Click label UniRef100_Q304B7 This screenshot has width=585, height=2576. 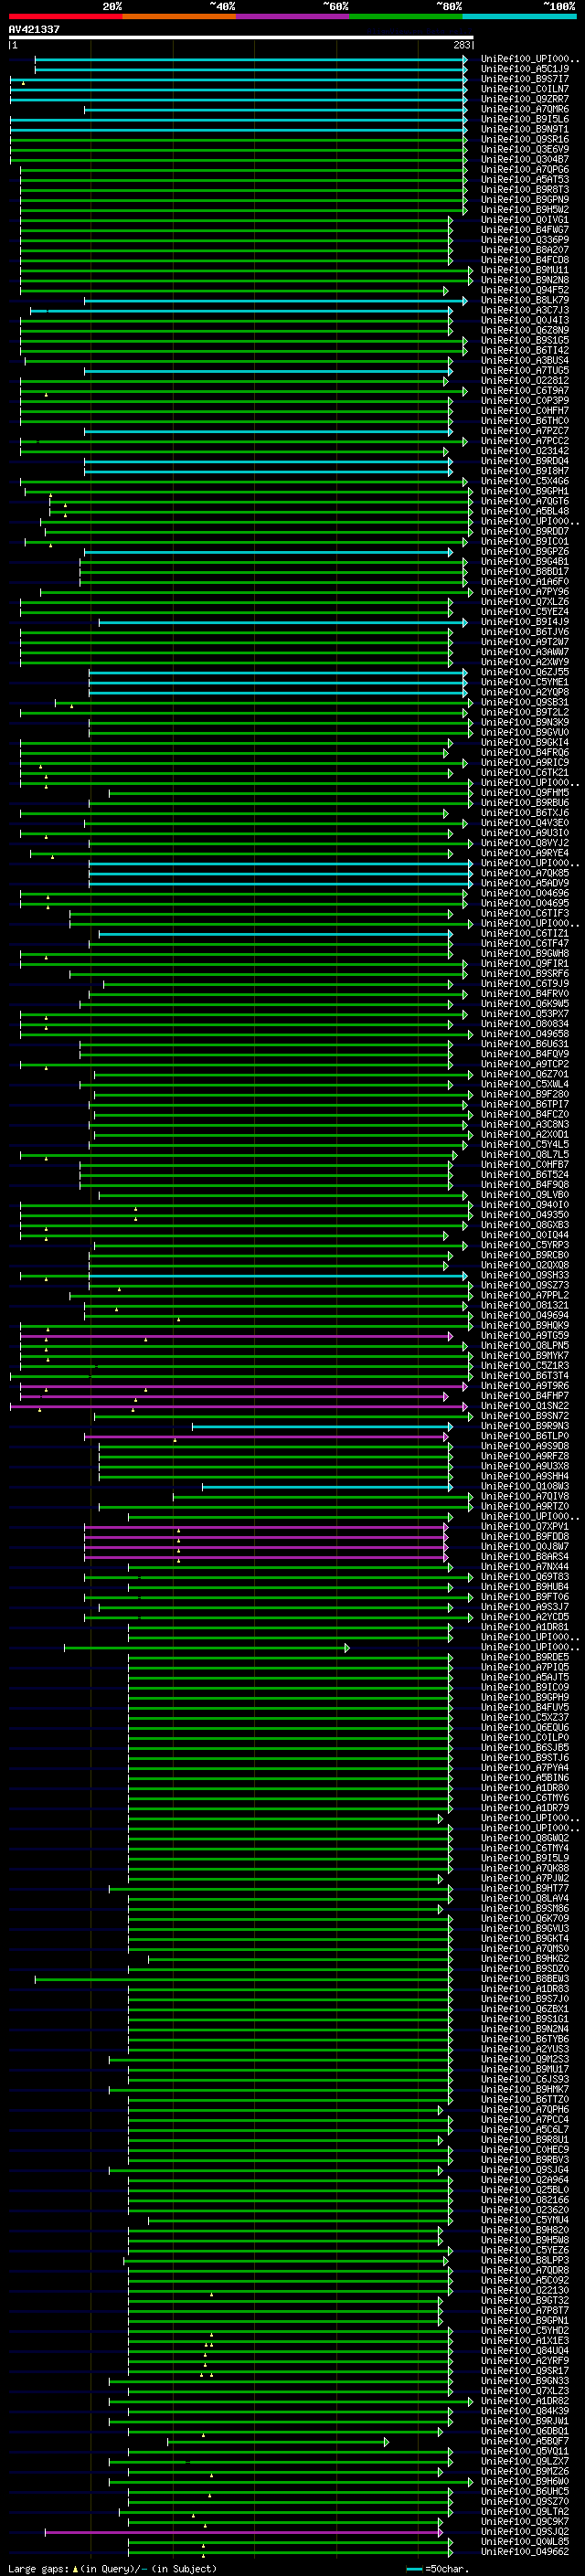point(525,159)
